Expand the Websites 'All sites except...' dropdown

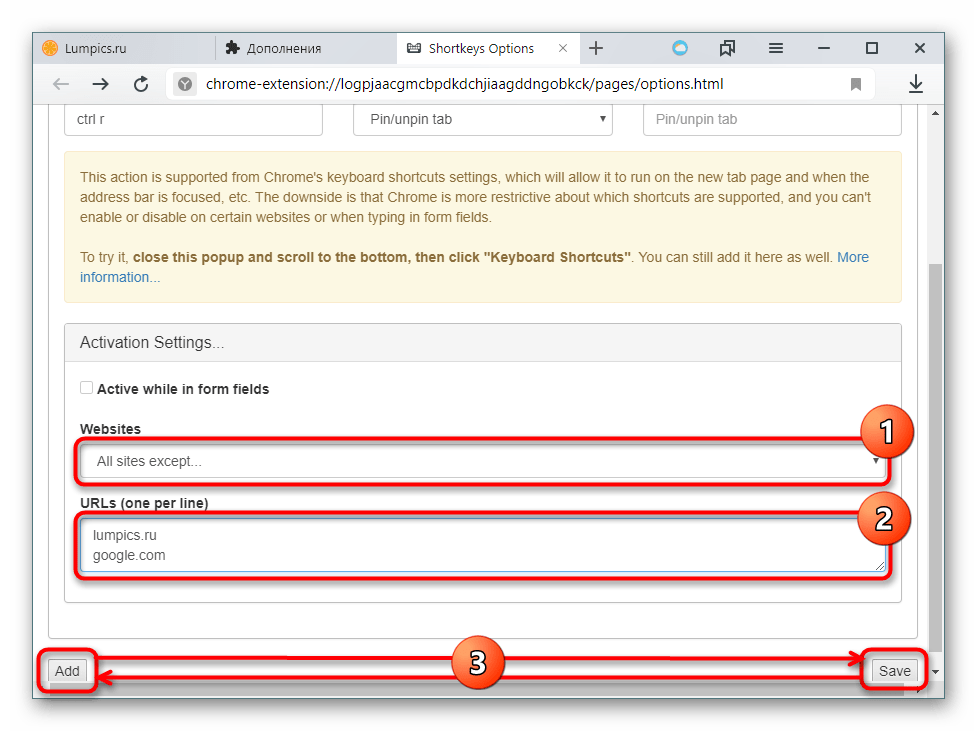(x=483, y=462)
